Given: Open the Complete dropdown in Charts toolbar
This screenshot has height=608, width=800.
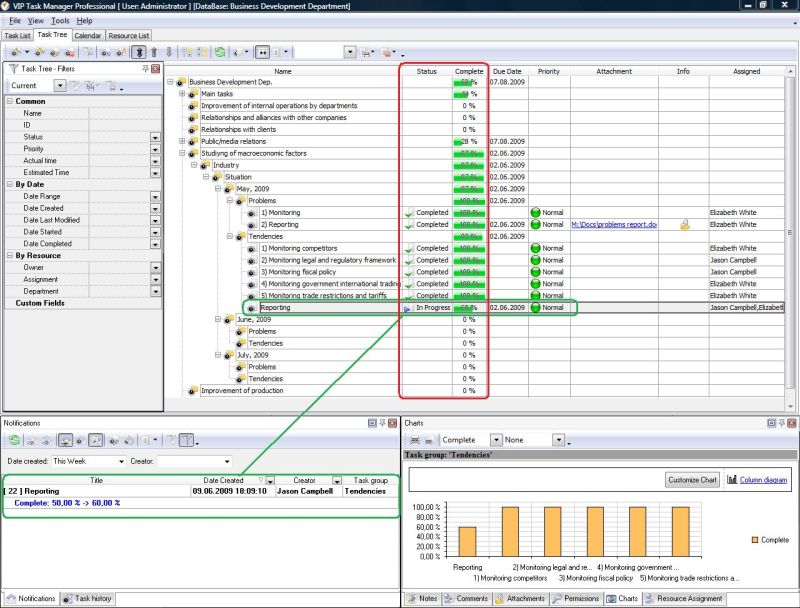Looking at the screenshot, I should 496,440.
